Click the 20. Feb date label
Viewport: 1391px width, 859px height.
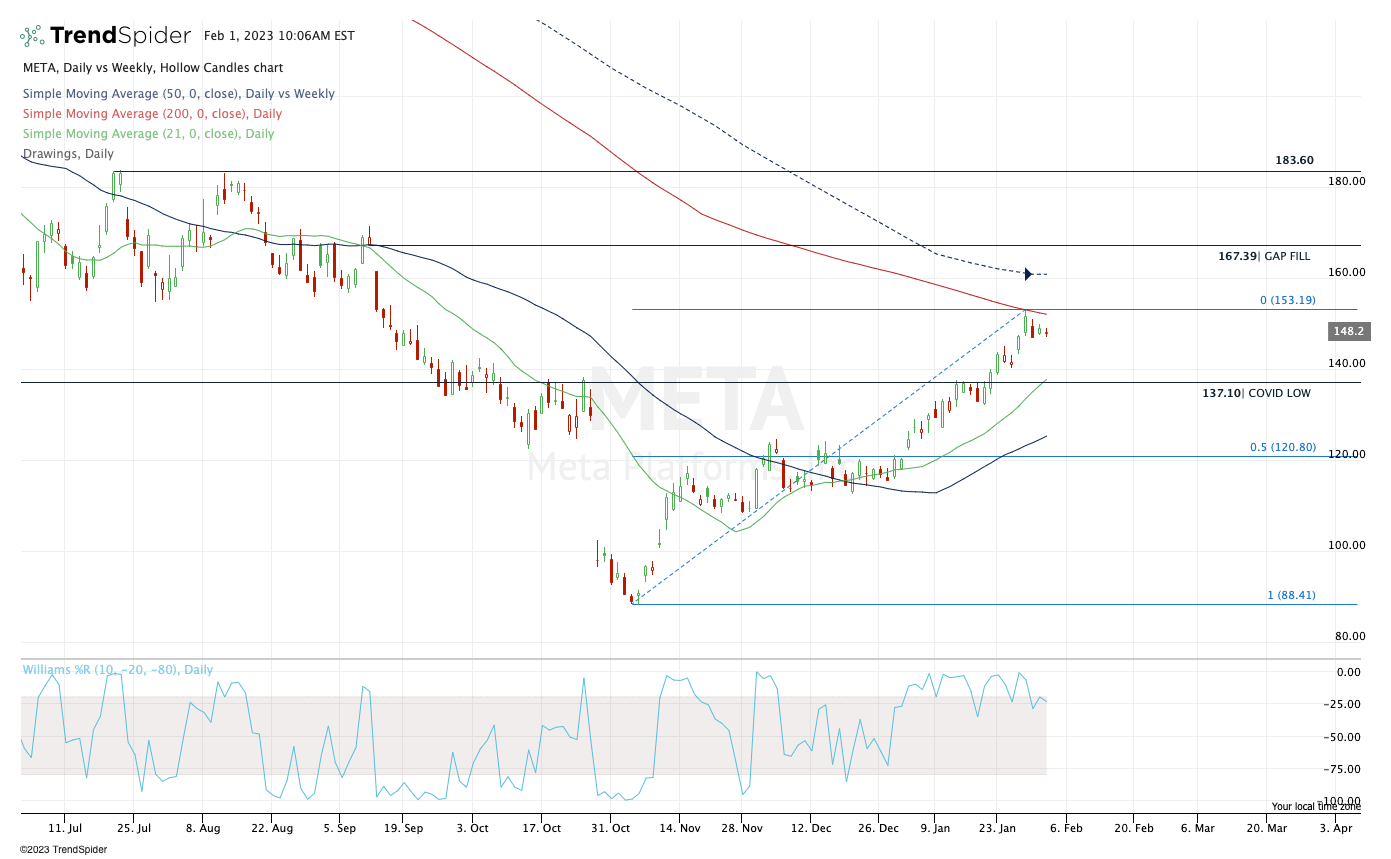[1134, 828]
